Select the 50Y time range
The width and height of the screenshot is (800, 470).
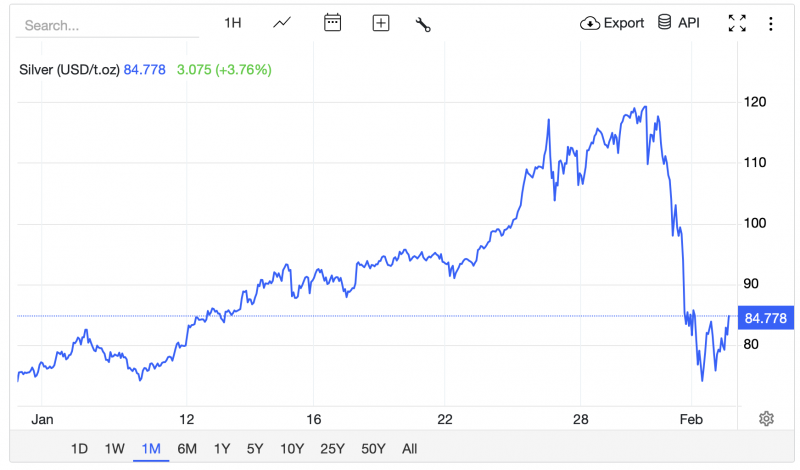[x=372, y=449]
